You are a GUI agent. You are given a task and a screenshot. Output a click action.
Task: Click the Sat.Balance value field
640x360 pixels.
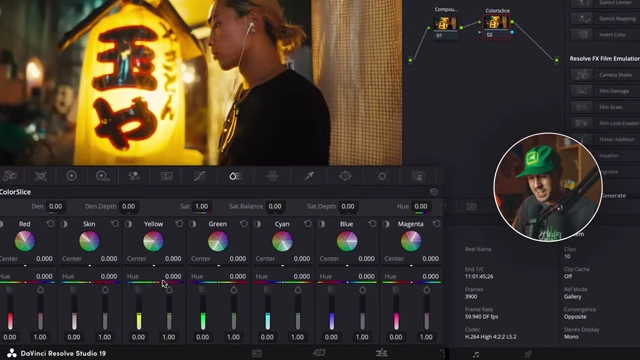[x=275, y=207]
